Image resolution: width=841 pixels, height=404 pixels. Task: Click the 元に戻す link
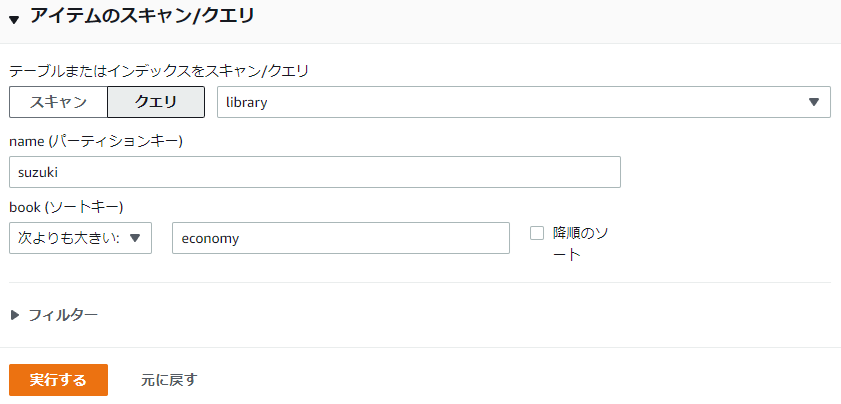click(x=169, y=380)
